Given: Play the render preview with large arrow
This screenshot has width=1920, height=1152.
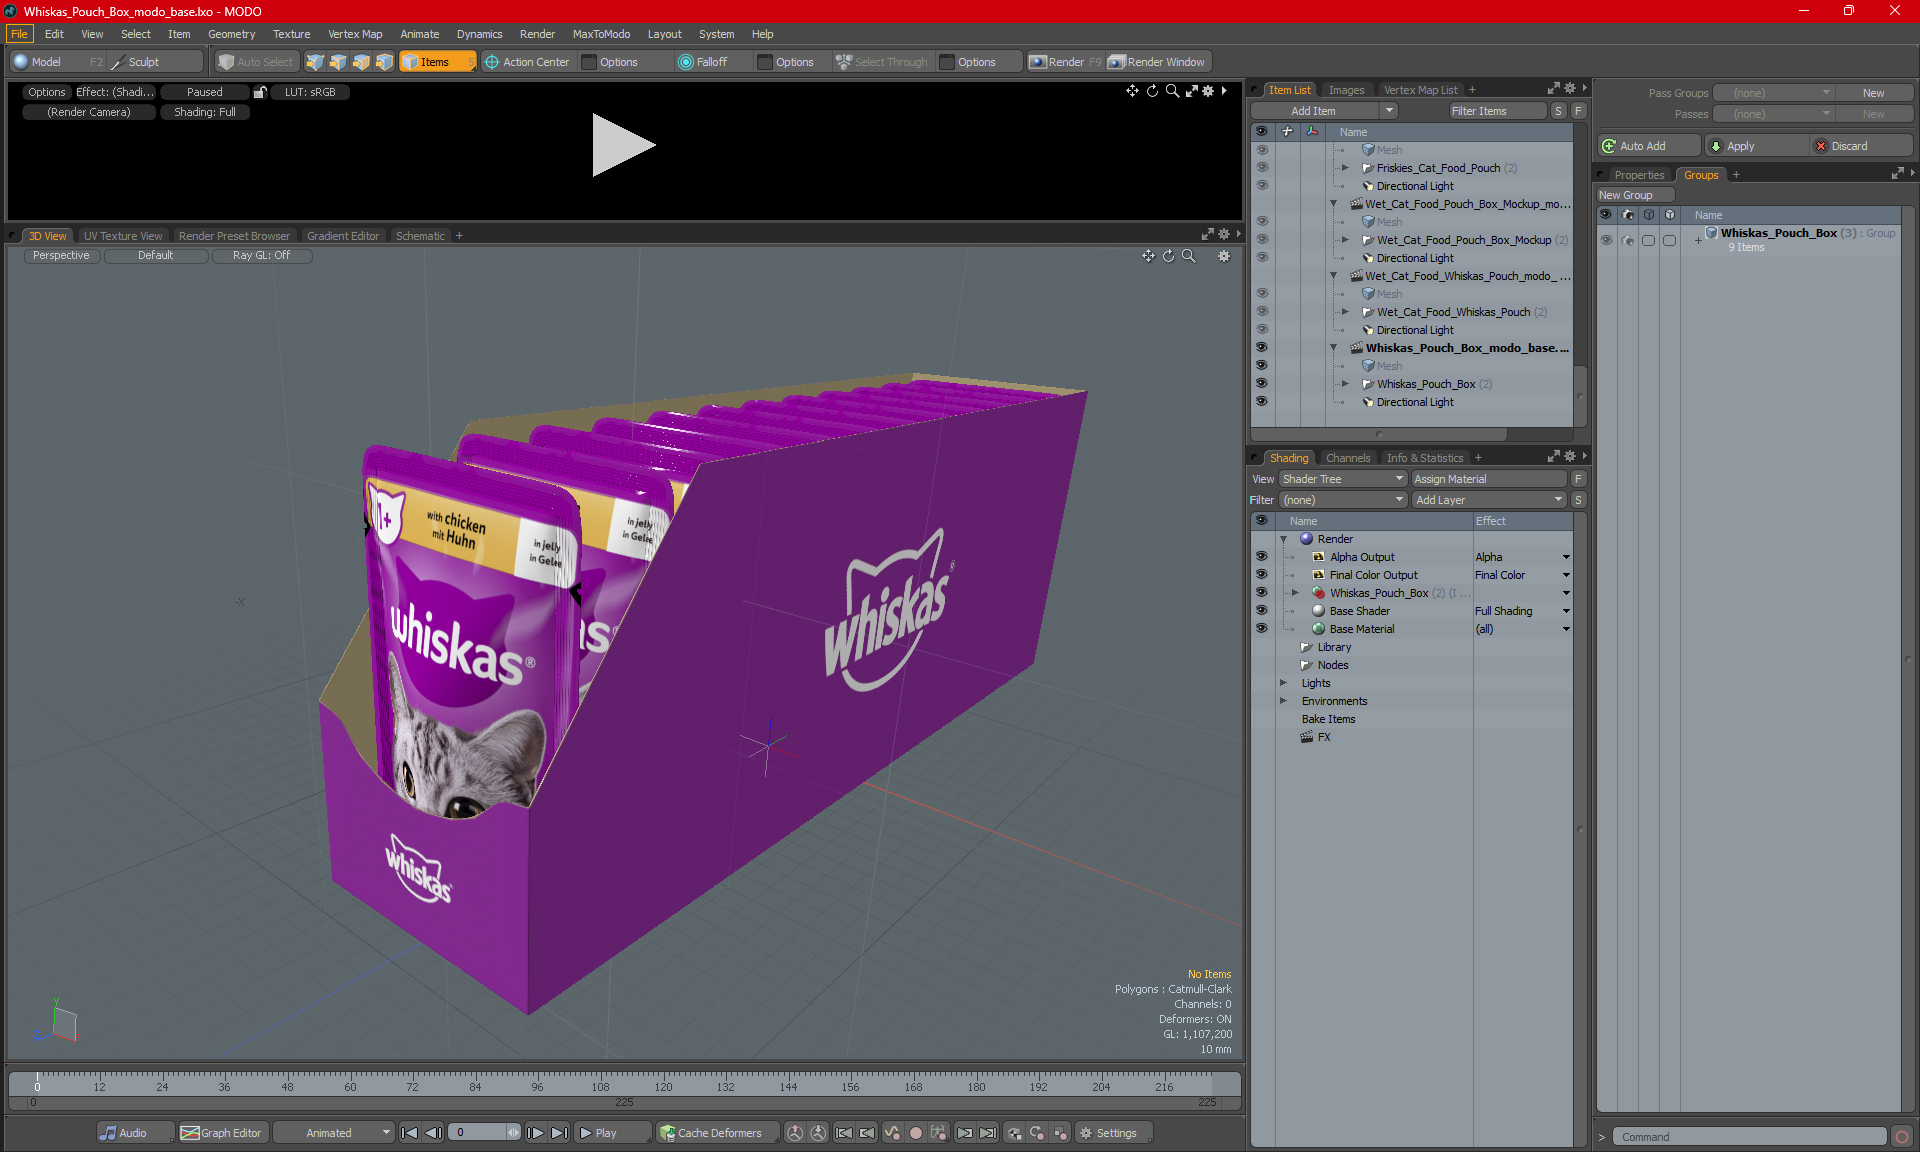Looking at the screenshot, I should click(x=622, y=145).
